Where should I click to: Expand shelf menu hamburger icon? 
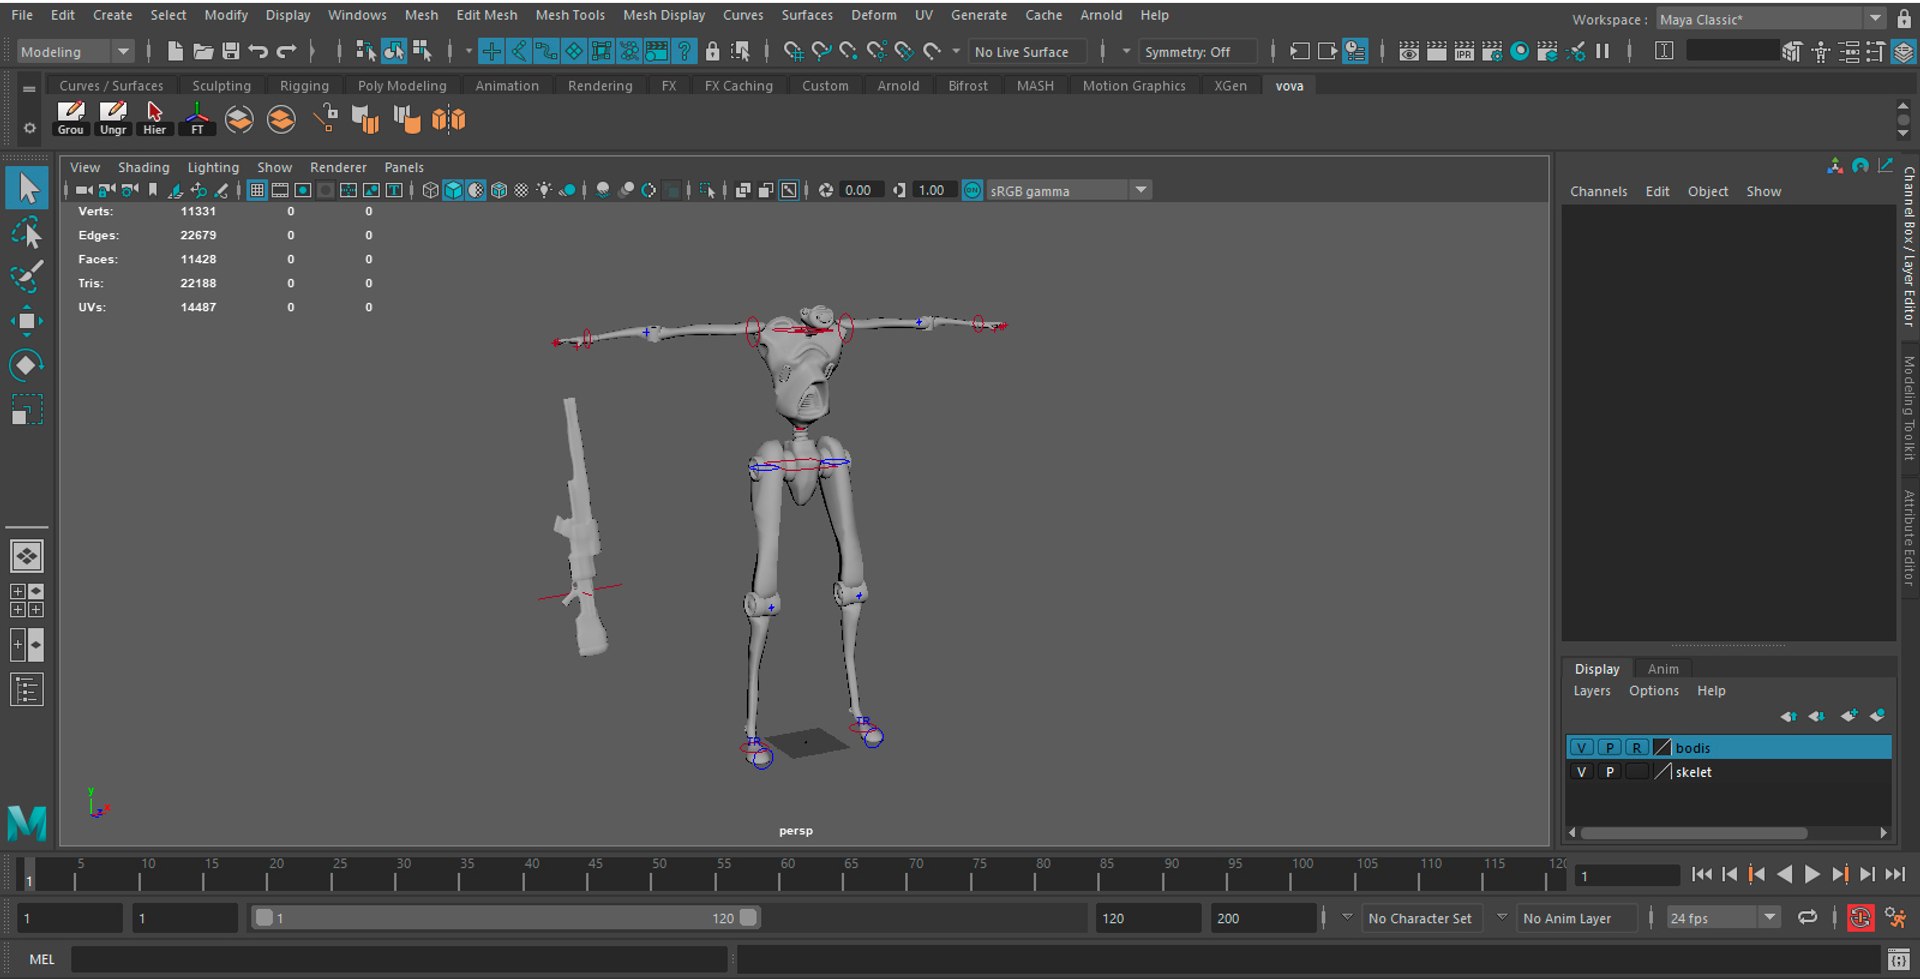30,88
